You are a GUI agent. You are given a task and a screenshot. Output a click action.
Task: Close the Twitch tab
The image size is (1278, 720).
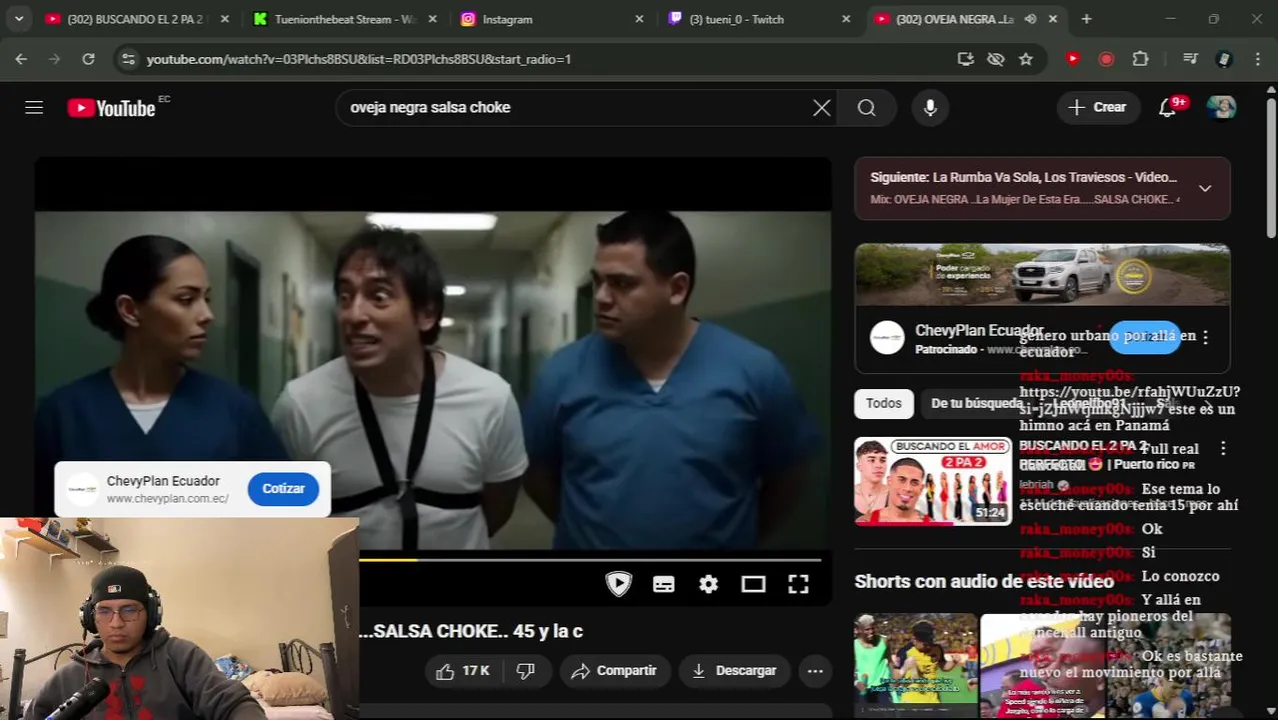tap(846, 19)
